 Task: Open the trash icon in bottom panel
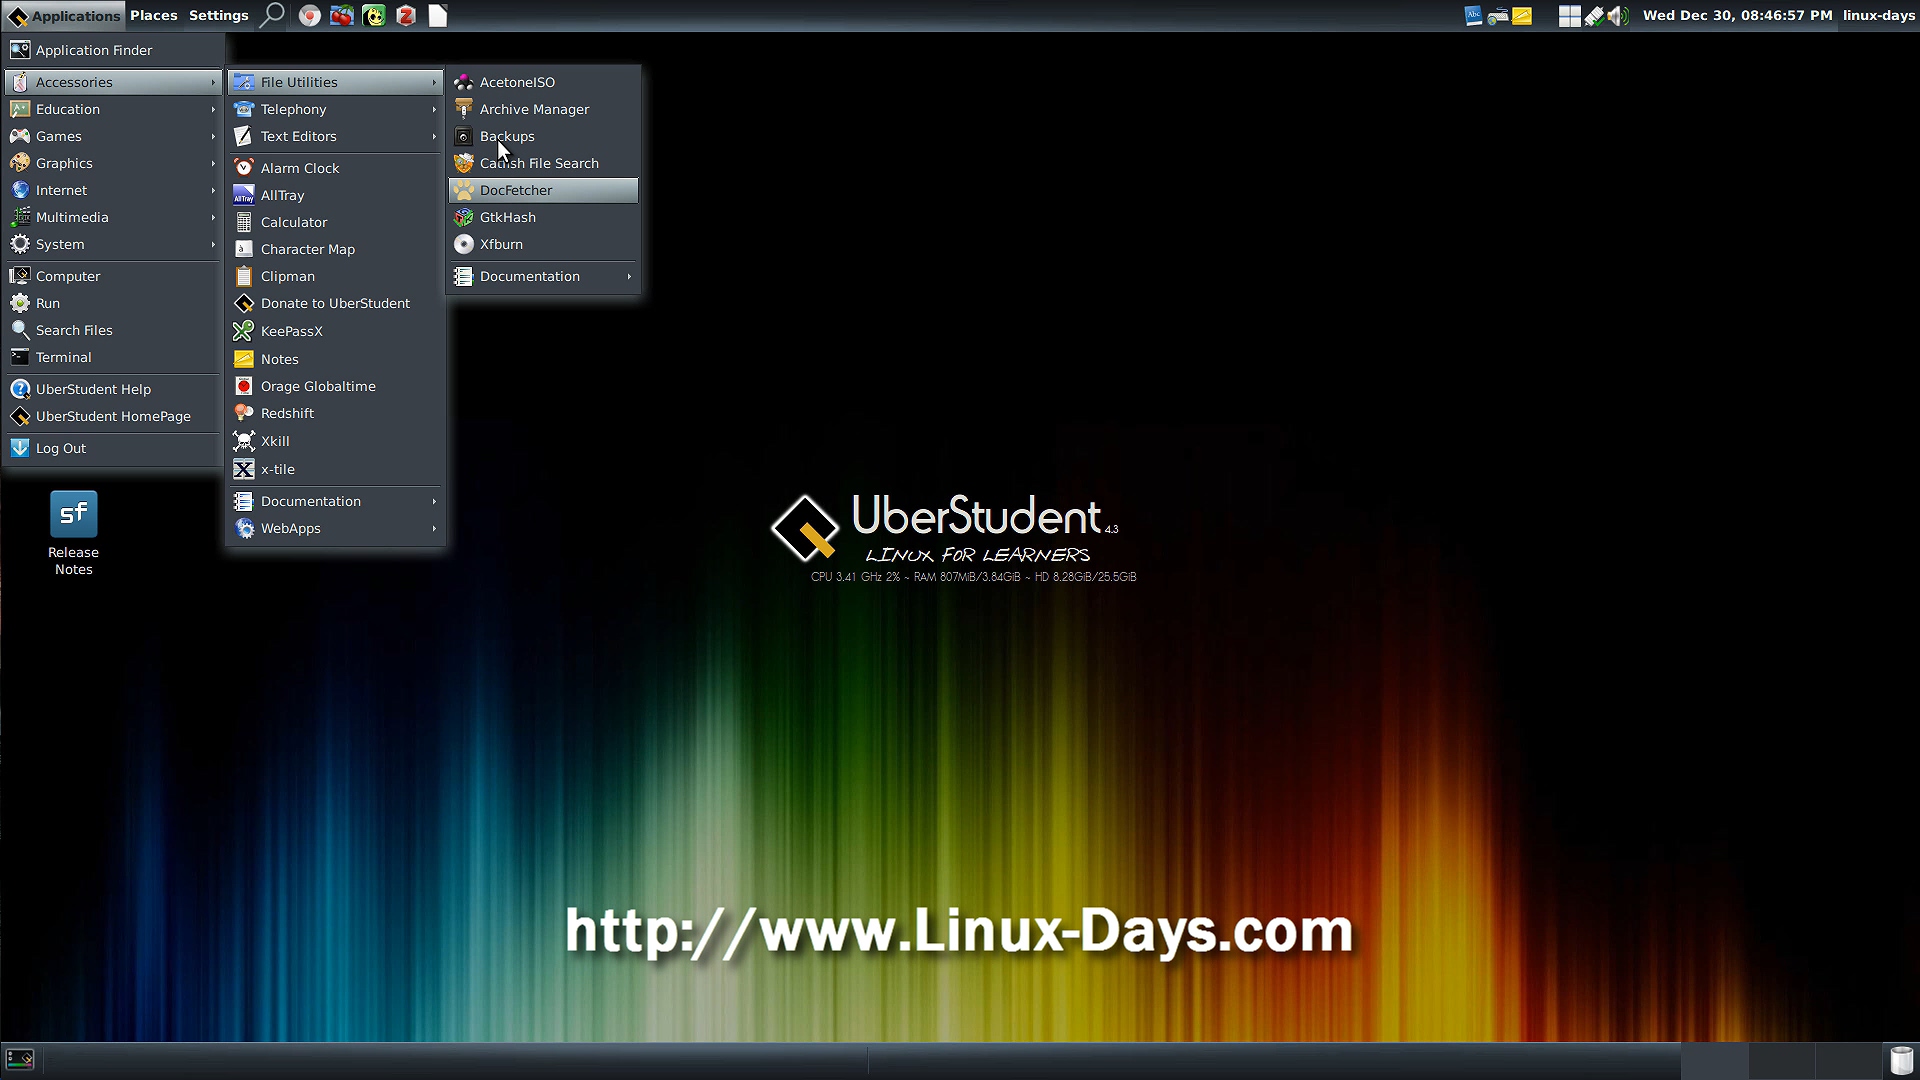[1901, 1060]
